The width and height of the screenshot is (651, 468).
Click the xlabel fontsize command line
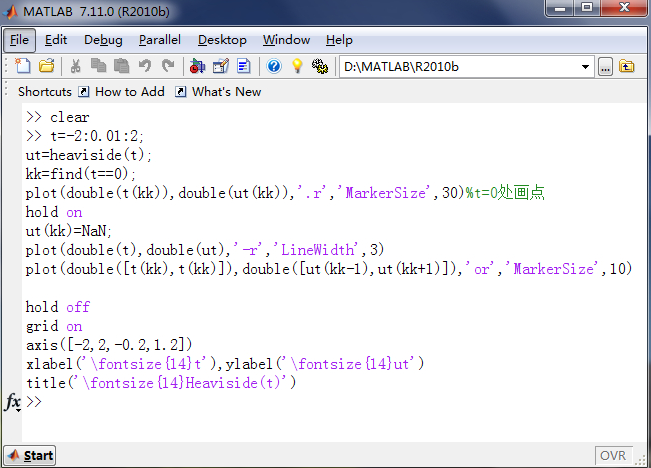pyautogui.click(x=225, y=364)
